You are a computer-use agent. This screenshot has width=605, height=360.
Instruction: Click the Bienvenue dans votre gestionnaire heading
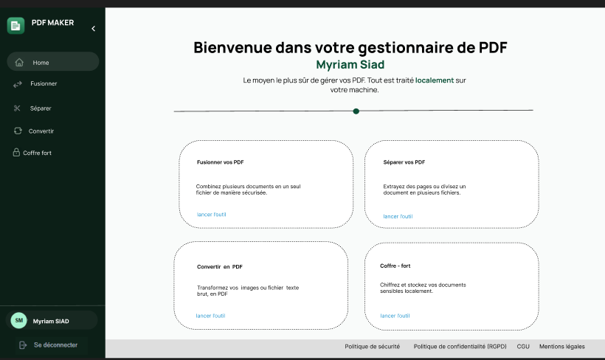click(350, 47)
